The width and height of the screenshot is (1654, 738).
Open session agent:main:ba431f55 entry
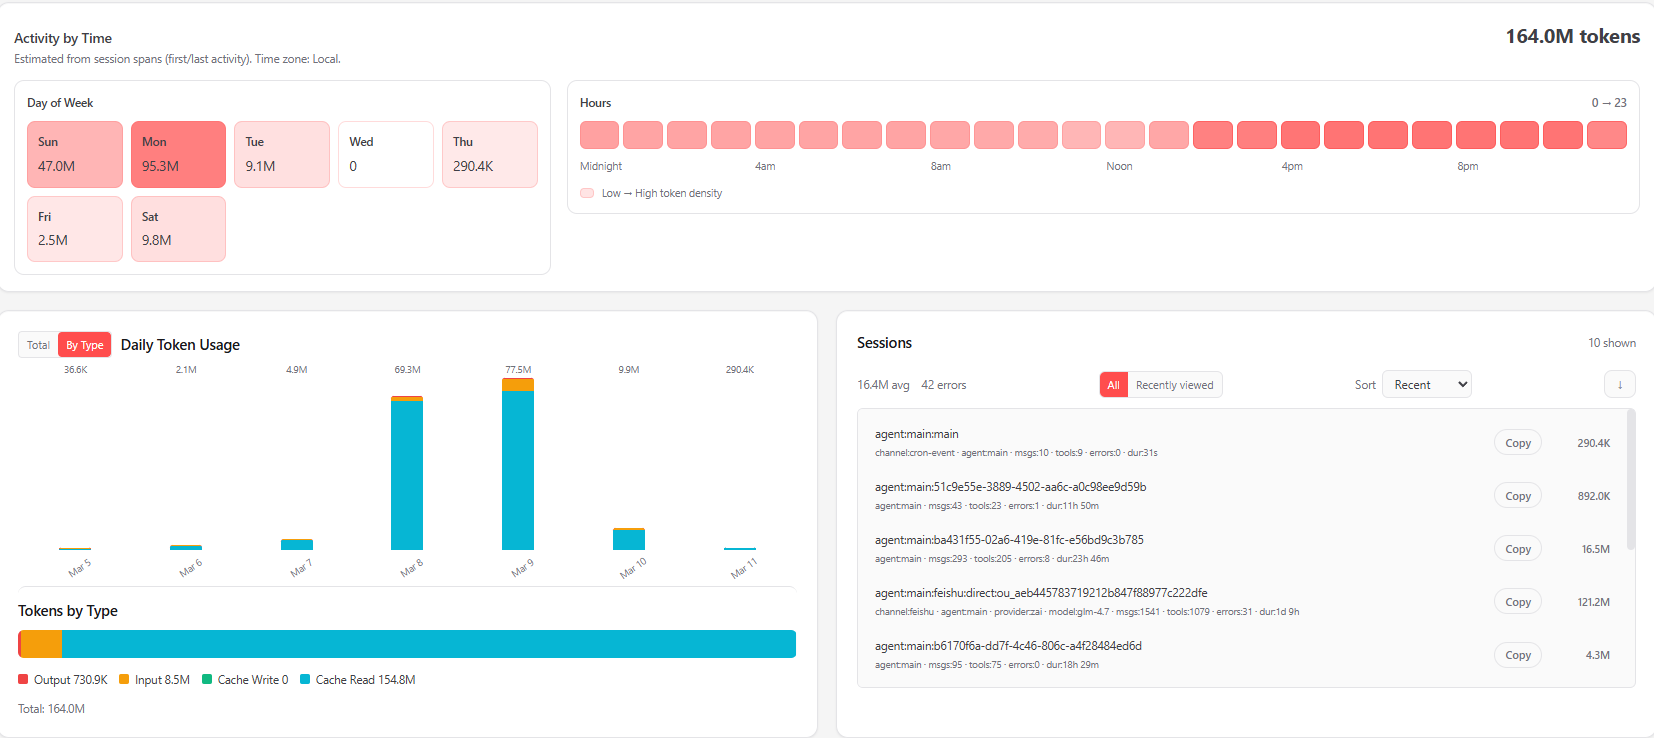tap(1009, 540)
